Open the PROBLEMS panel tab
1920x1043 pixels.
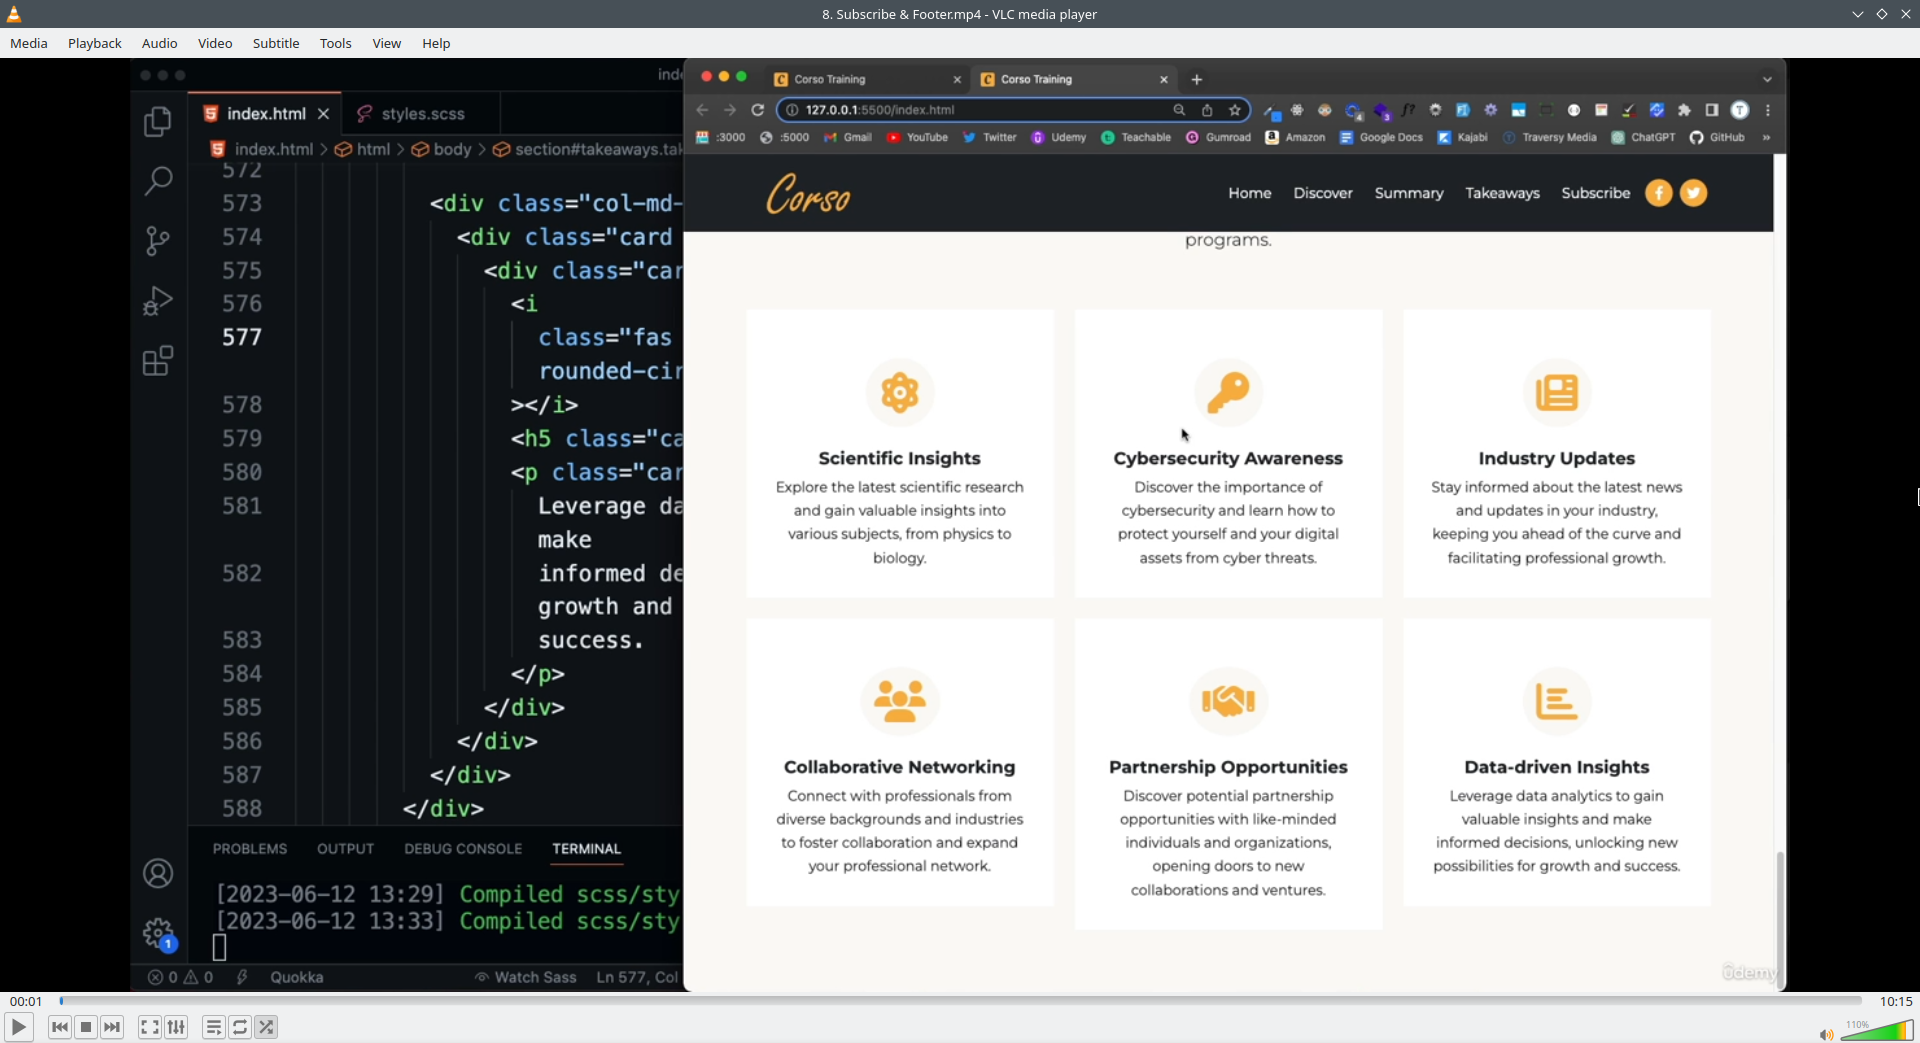[x=250, y=849]
